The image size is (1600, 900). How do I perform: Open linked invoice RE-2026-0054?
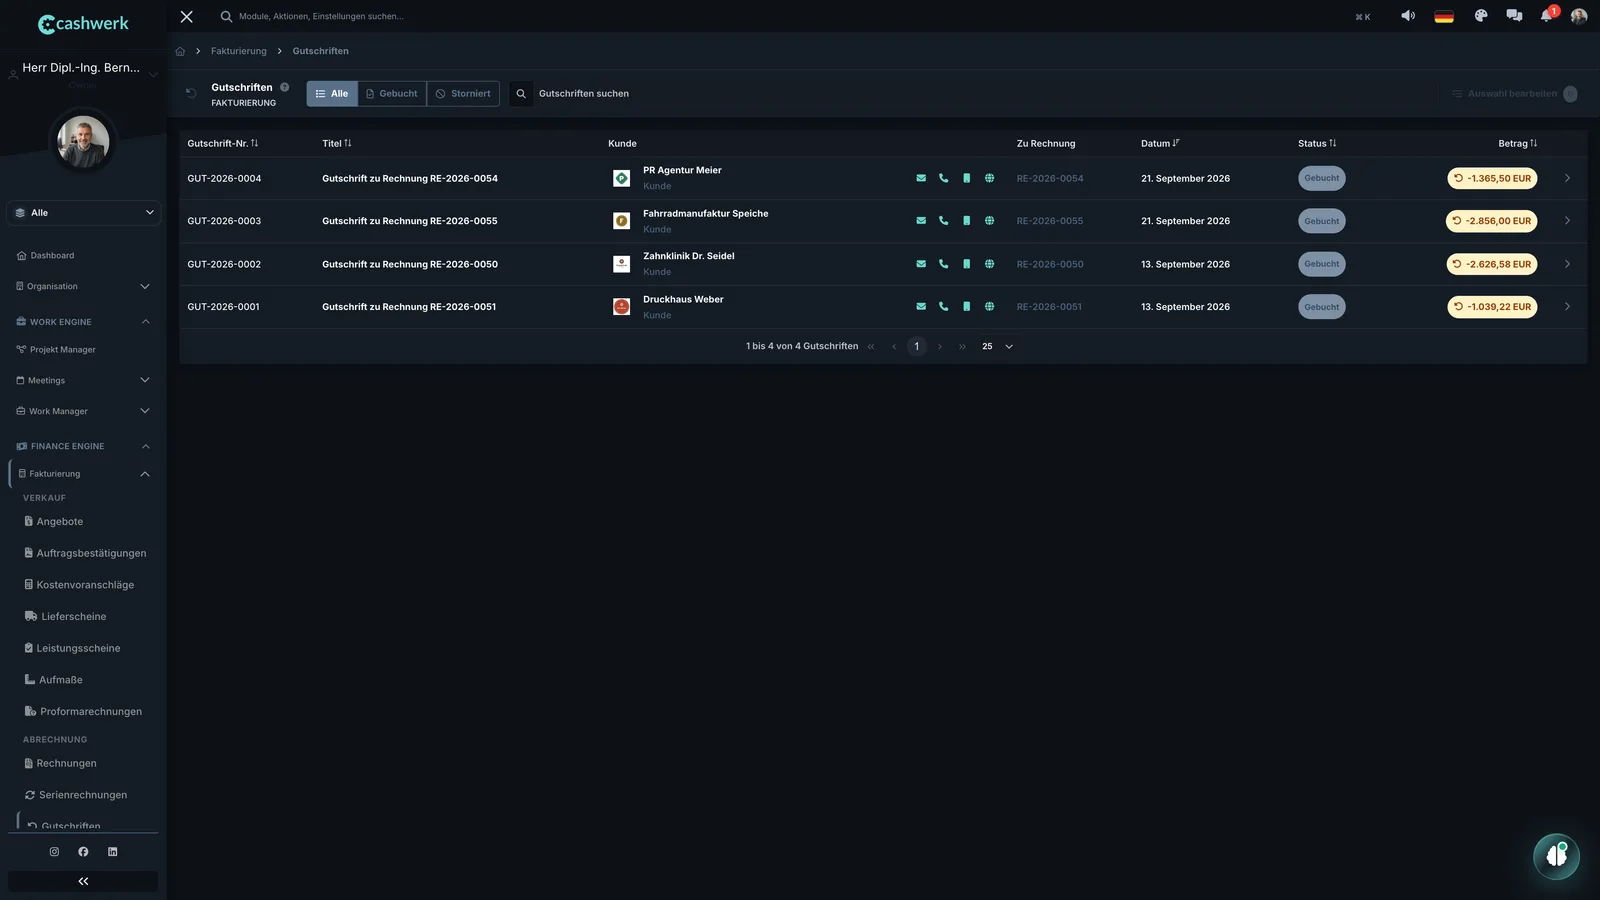[1050, 179]
